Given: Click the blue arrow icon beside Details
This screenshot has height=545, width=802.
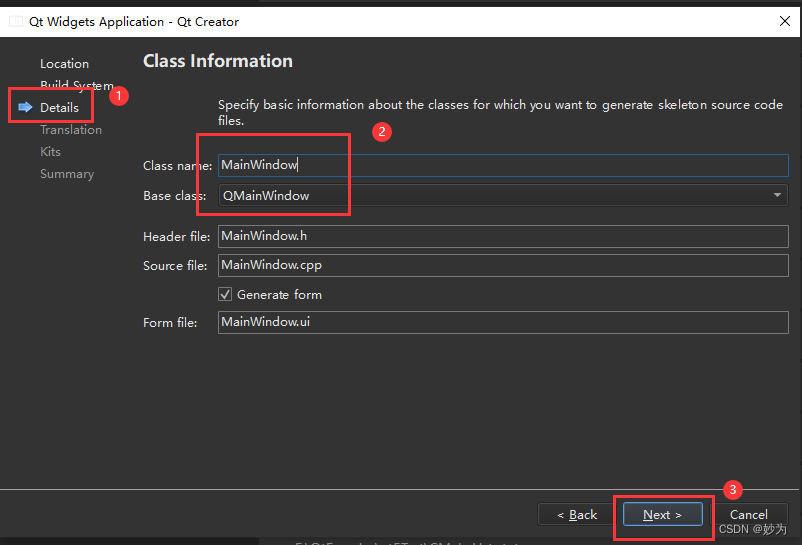Looking at the screenshot, I should [x=25, y=107].
